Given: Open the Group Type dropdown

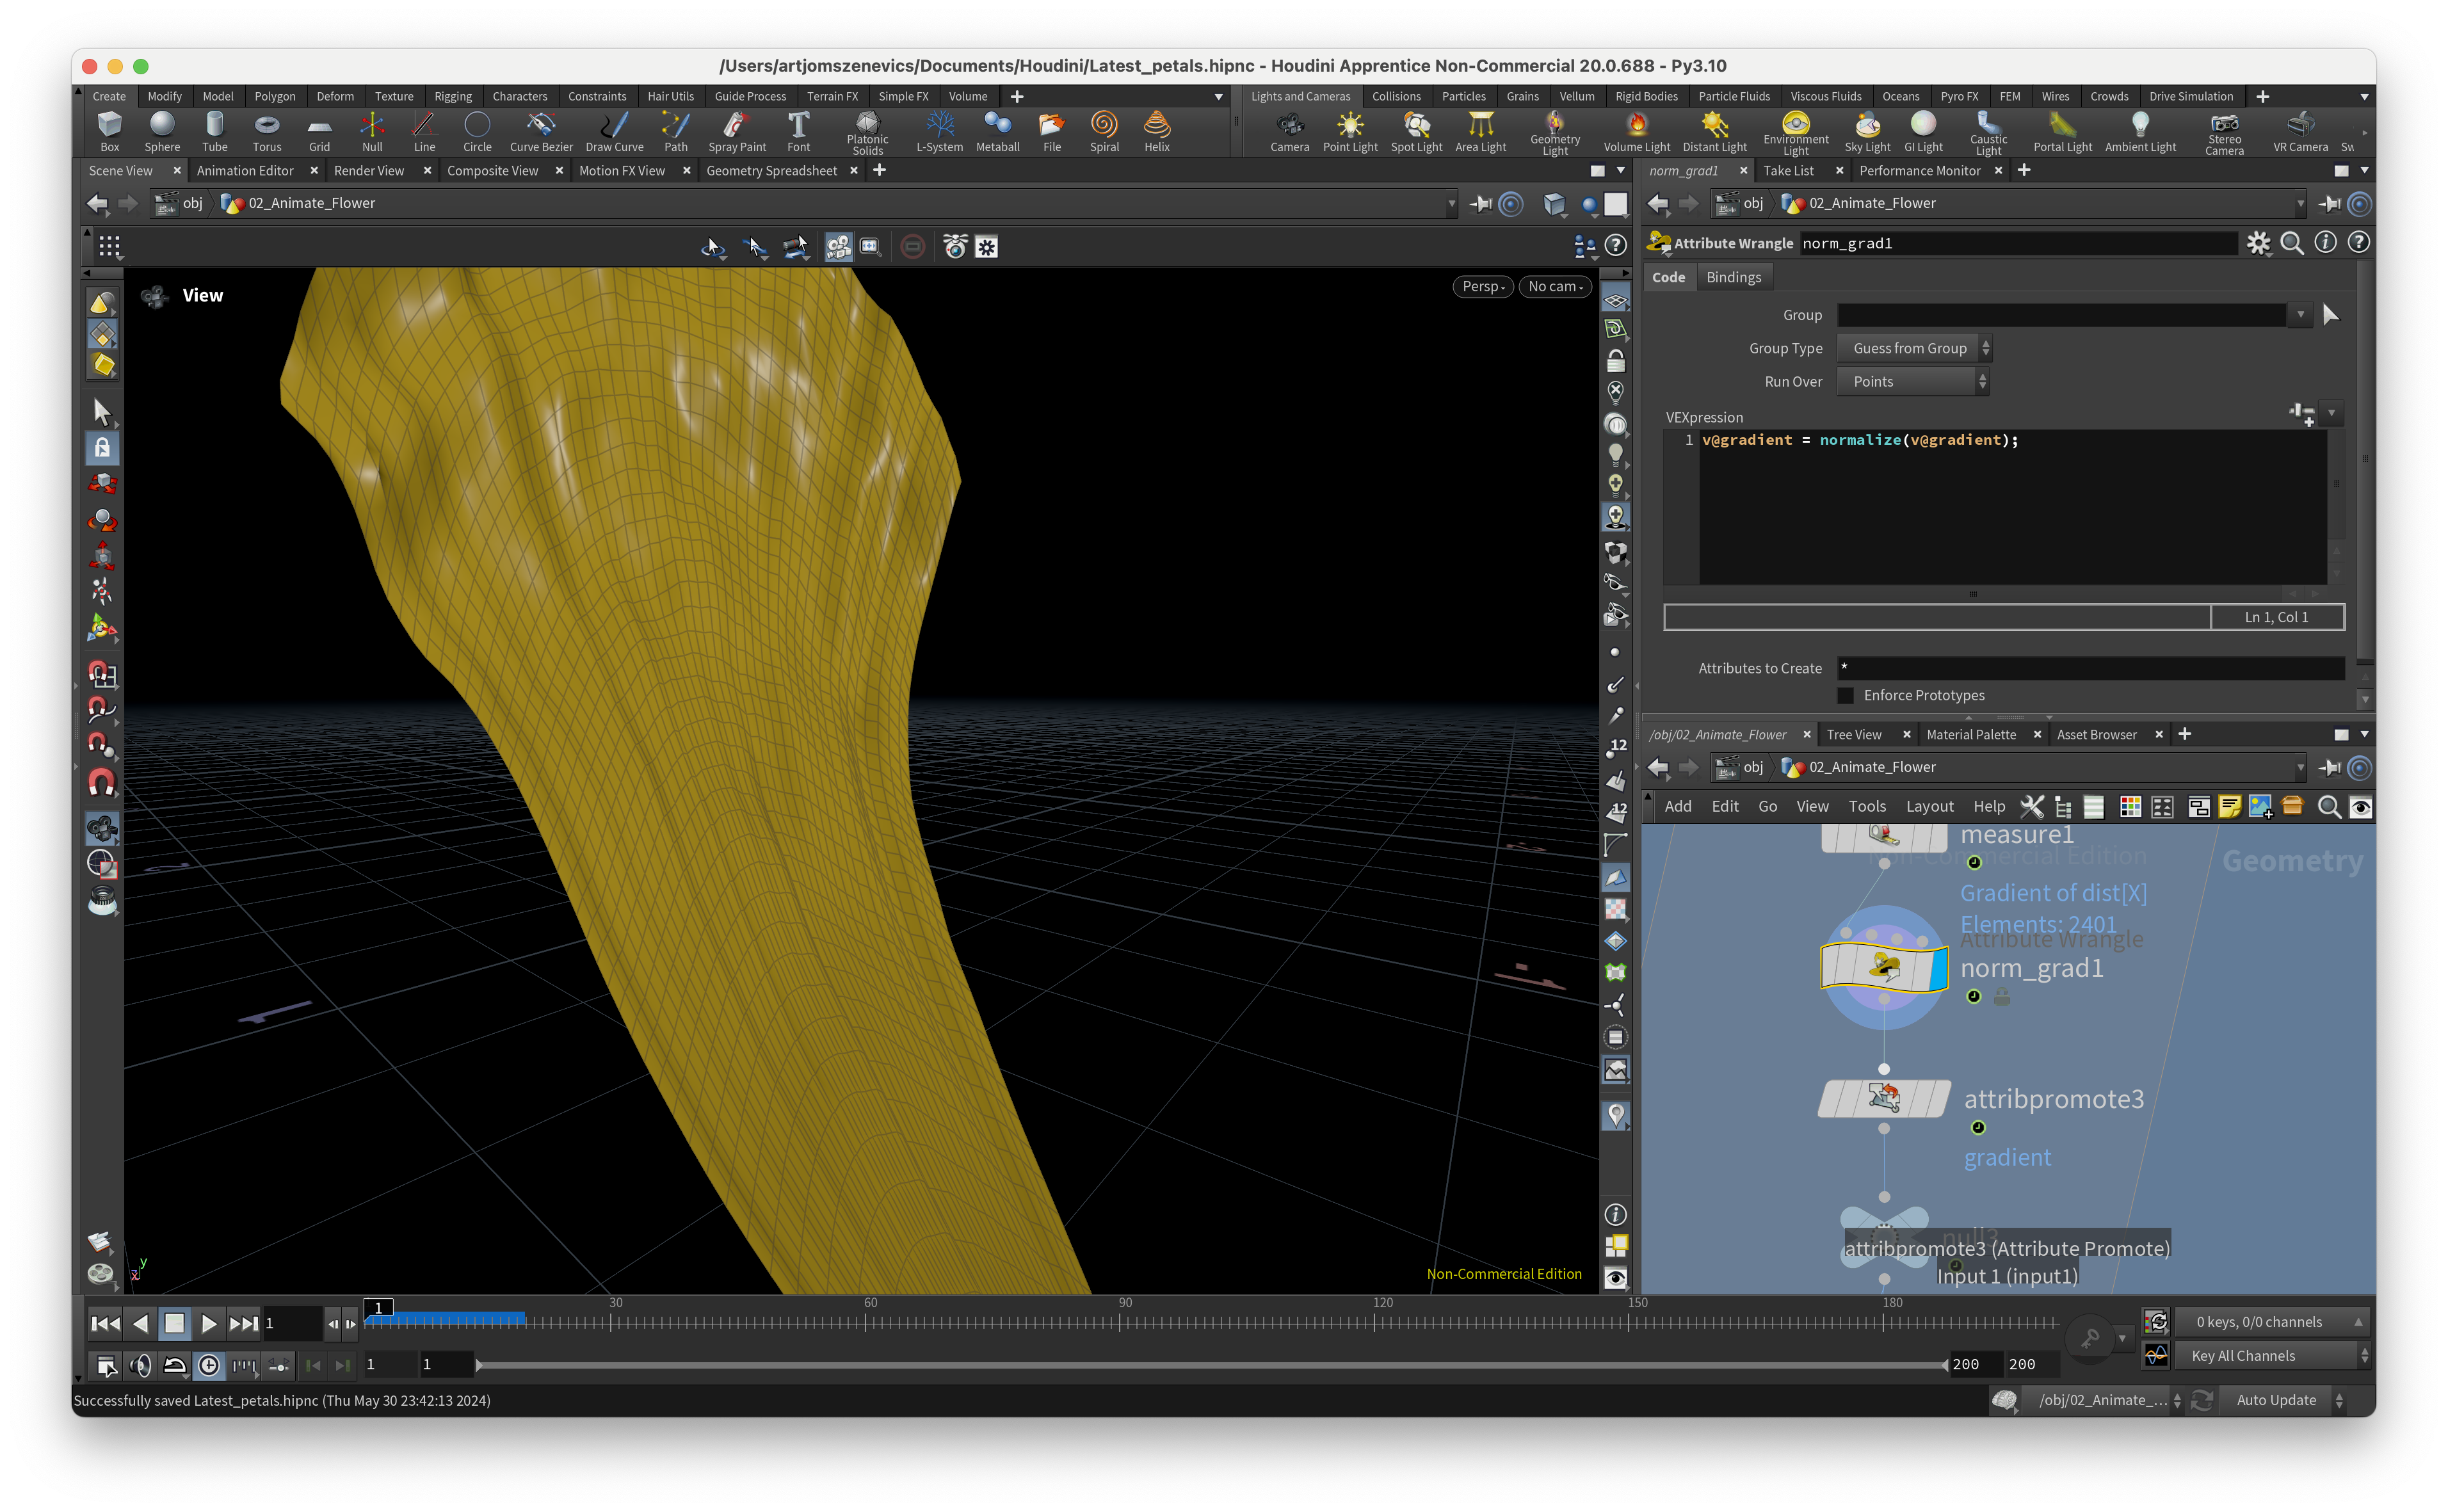Looking at the screenshot, I should pos(1914,348).
